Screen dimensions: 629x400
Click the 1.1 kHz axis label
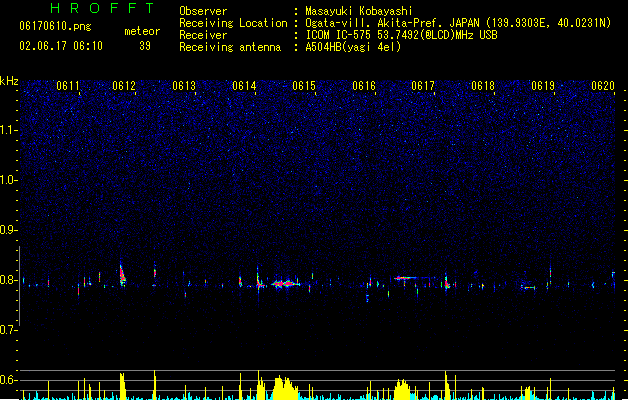click(8, 130)
